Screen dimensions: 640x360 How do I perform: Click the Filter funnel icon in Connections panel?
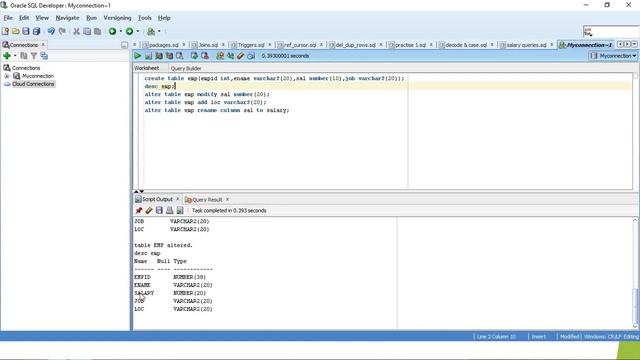click(x=34, y=56)
